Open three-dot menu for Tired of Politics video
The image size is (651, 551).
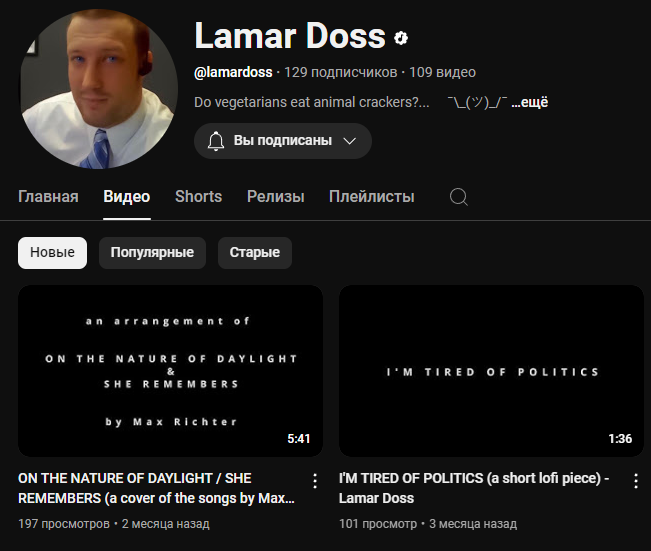pos(636,481)
